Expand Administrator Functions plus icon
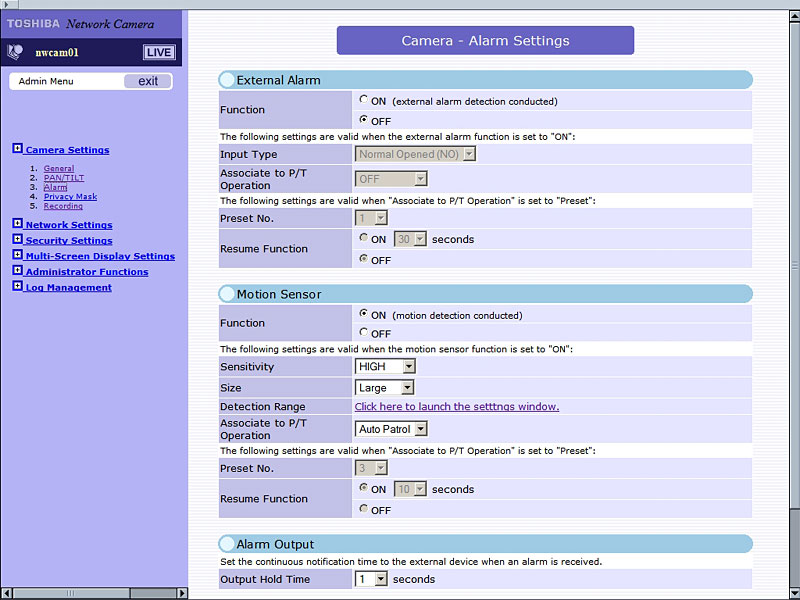 coord(18,271)
